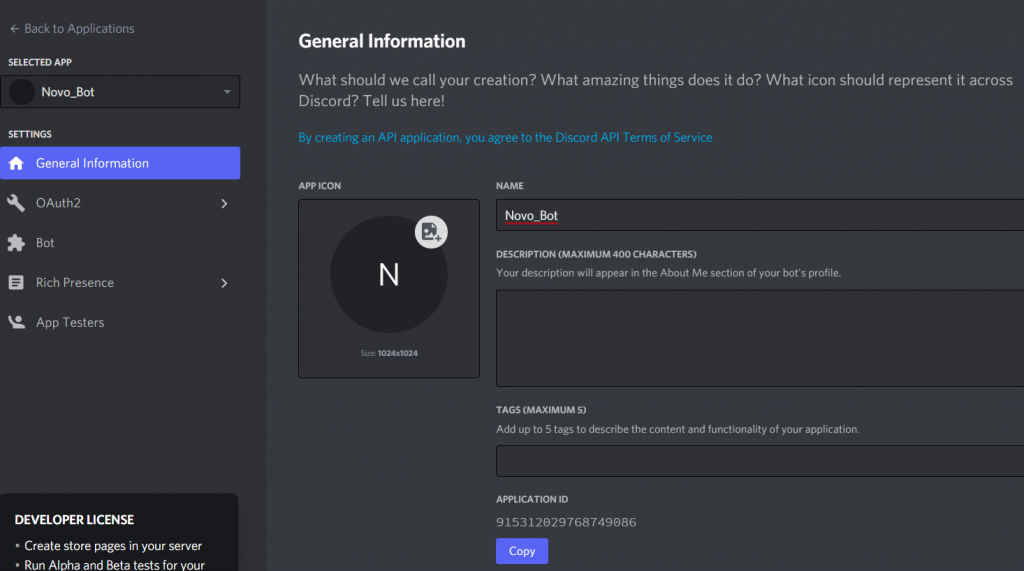Click inside the Description text area
The height and width of the screenshot is (571, 1024).
(x=760, y=338)
